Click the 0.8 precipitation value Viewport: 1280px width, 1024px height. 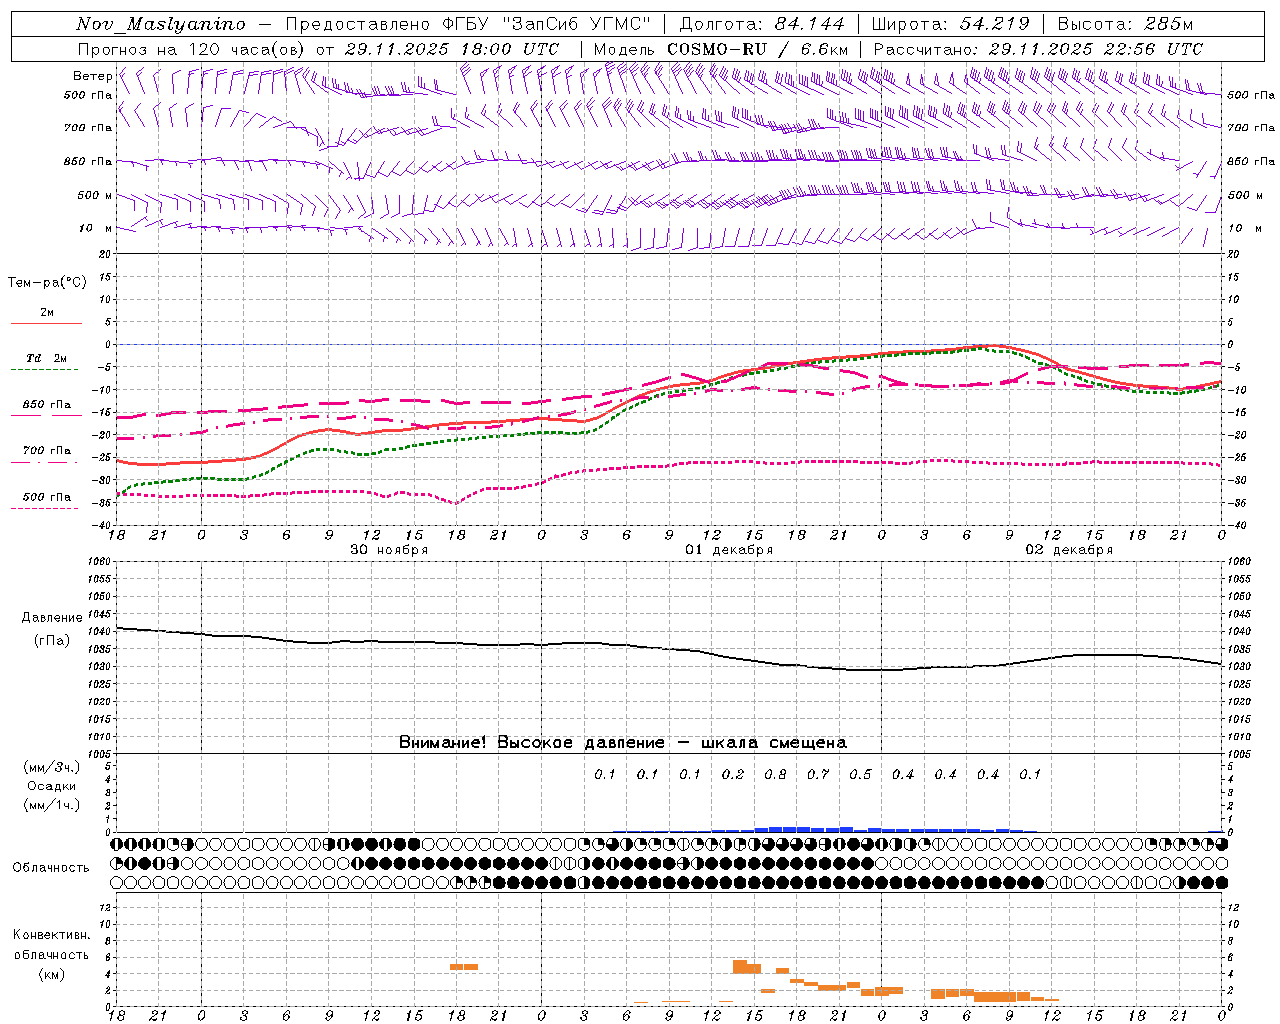click(775, 774)
